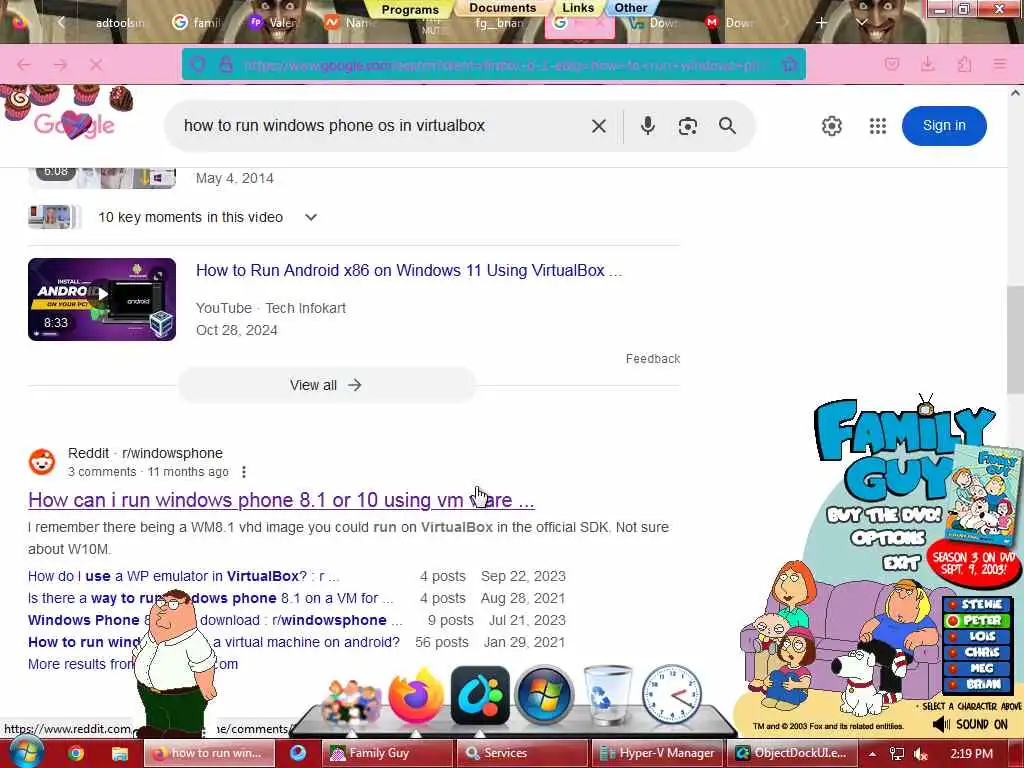Click the scrollbar up arrow
Image resolution: width=1024 pixels, height=768 pixels.
tap(1015, 93)
